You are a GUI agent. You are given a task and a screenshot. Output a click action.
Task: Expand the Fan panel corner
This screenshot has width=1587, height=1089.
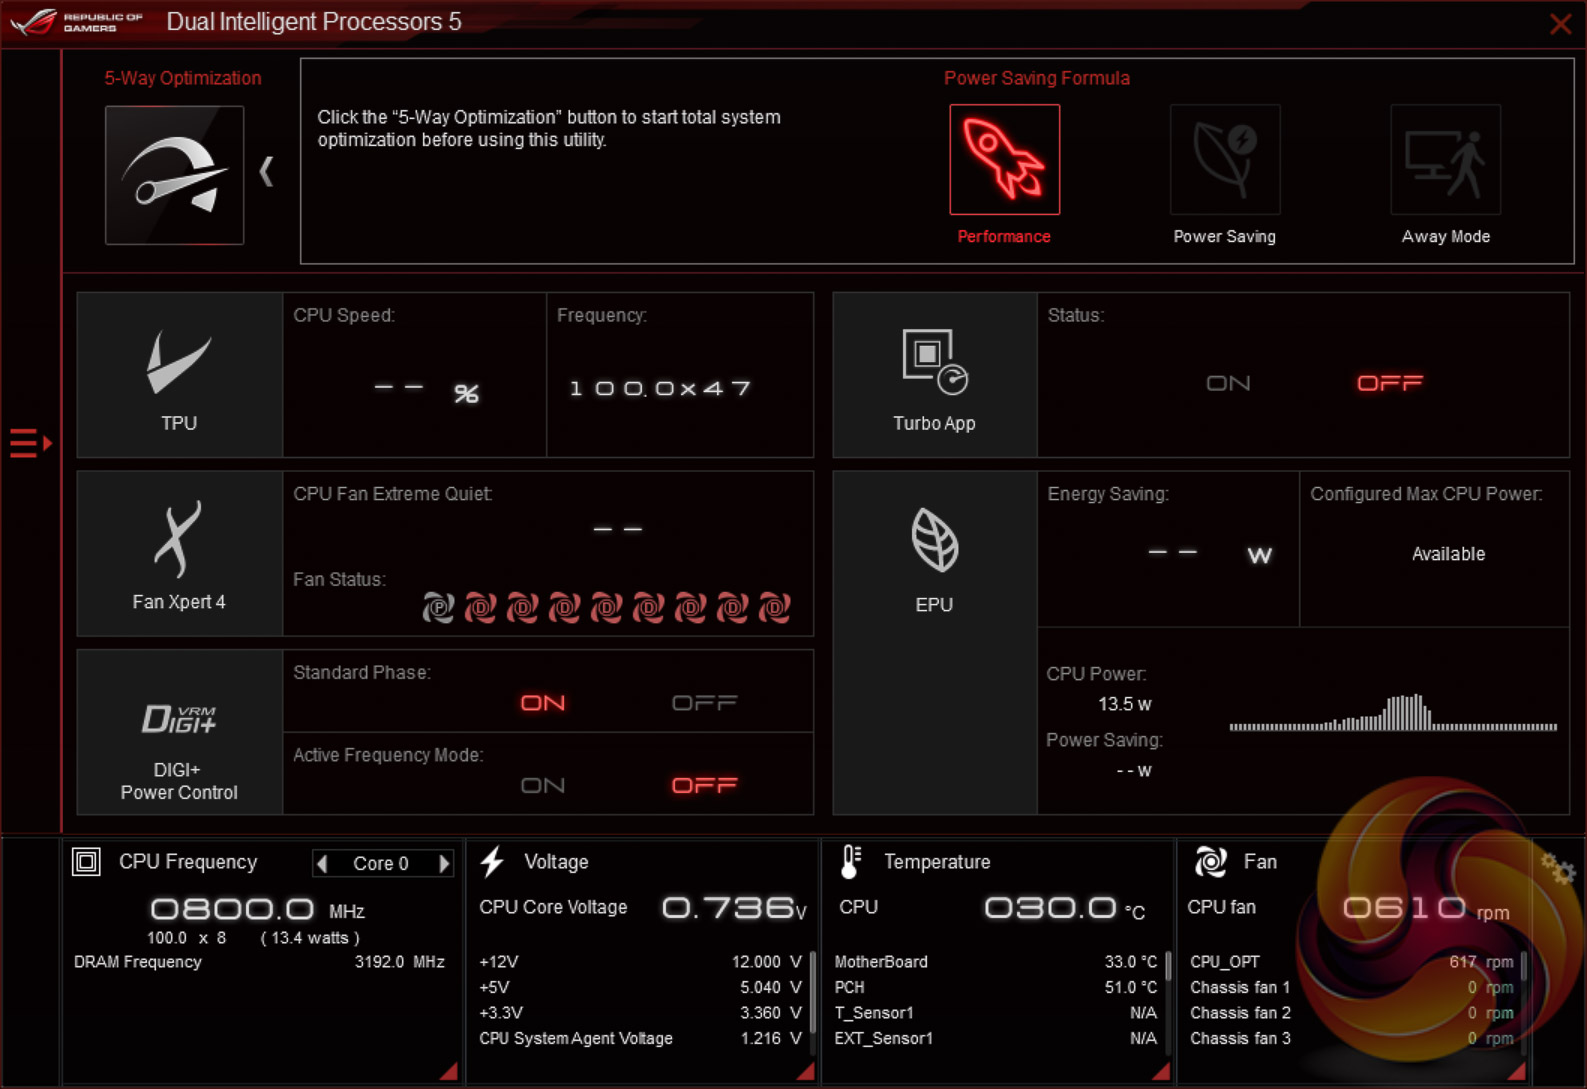1517,1071
